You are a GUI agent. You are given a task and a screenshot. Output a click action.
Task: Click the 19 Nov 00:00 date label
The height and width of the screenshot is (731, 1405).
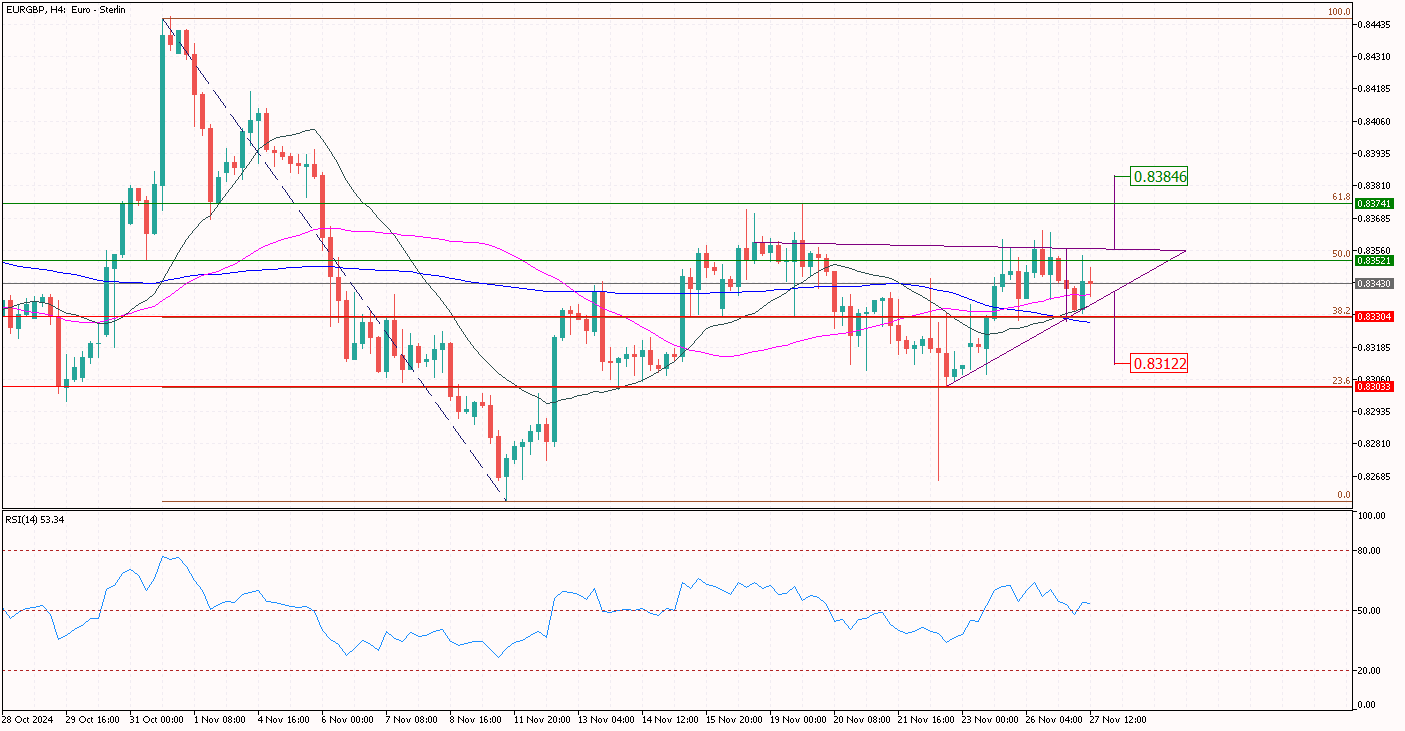(x=801, y=719)
